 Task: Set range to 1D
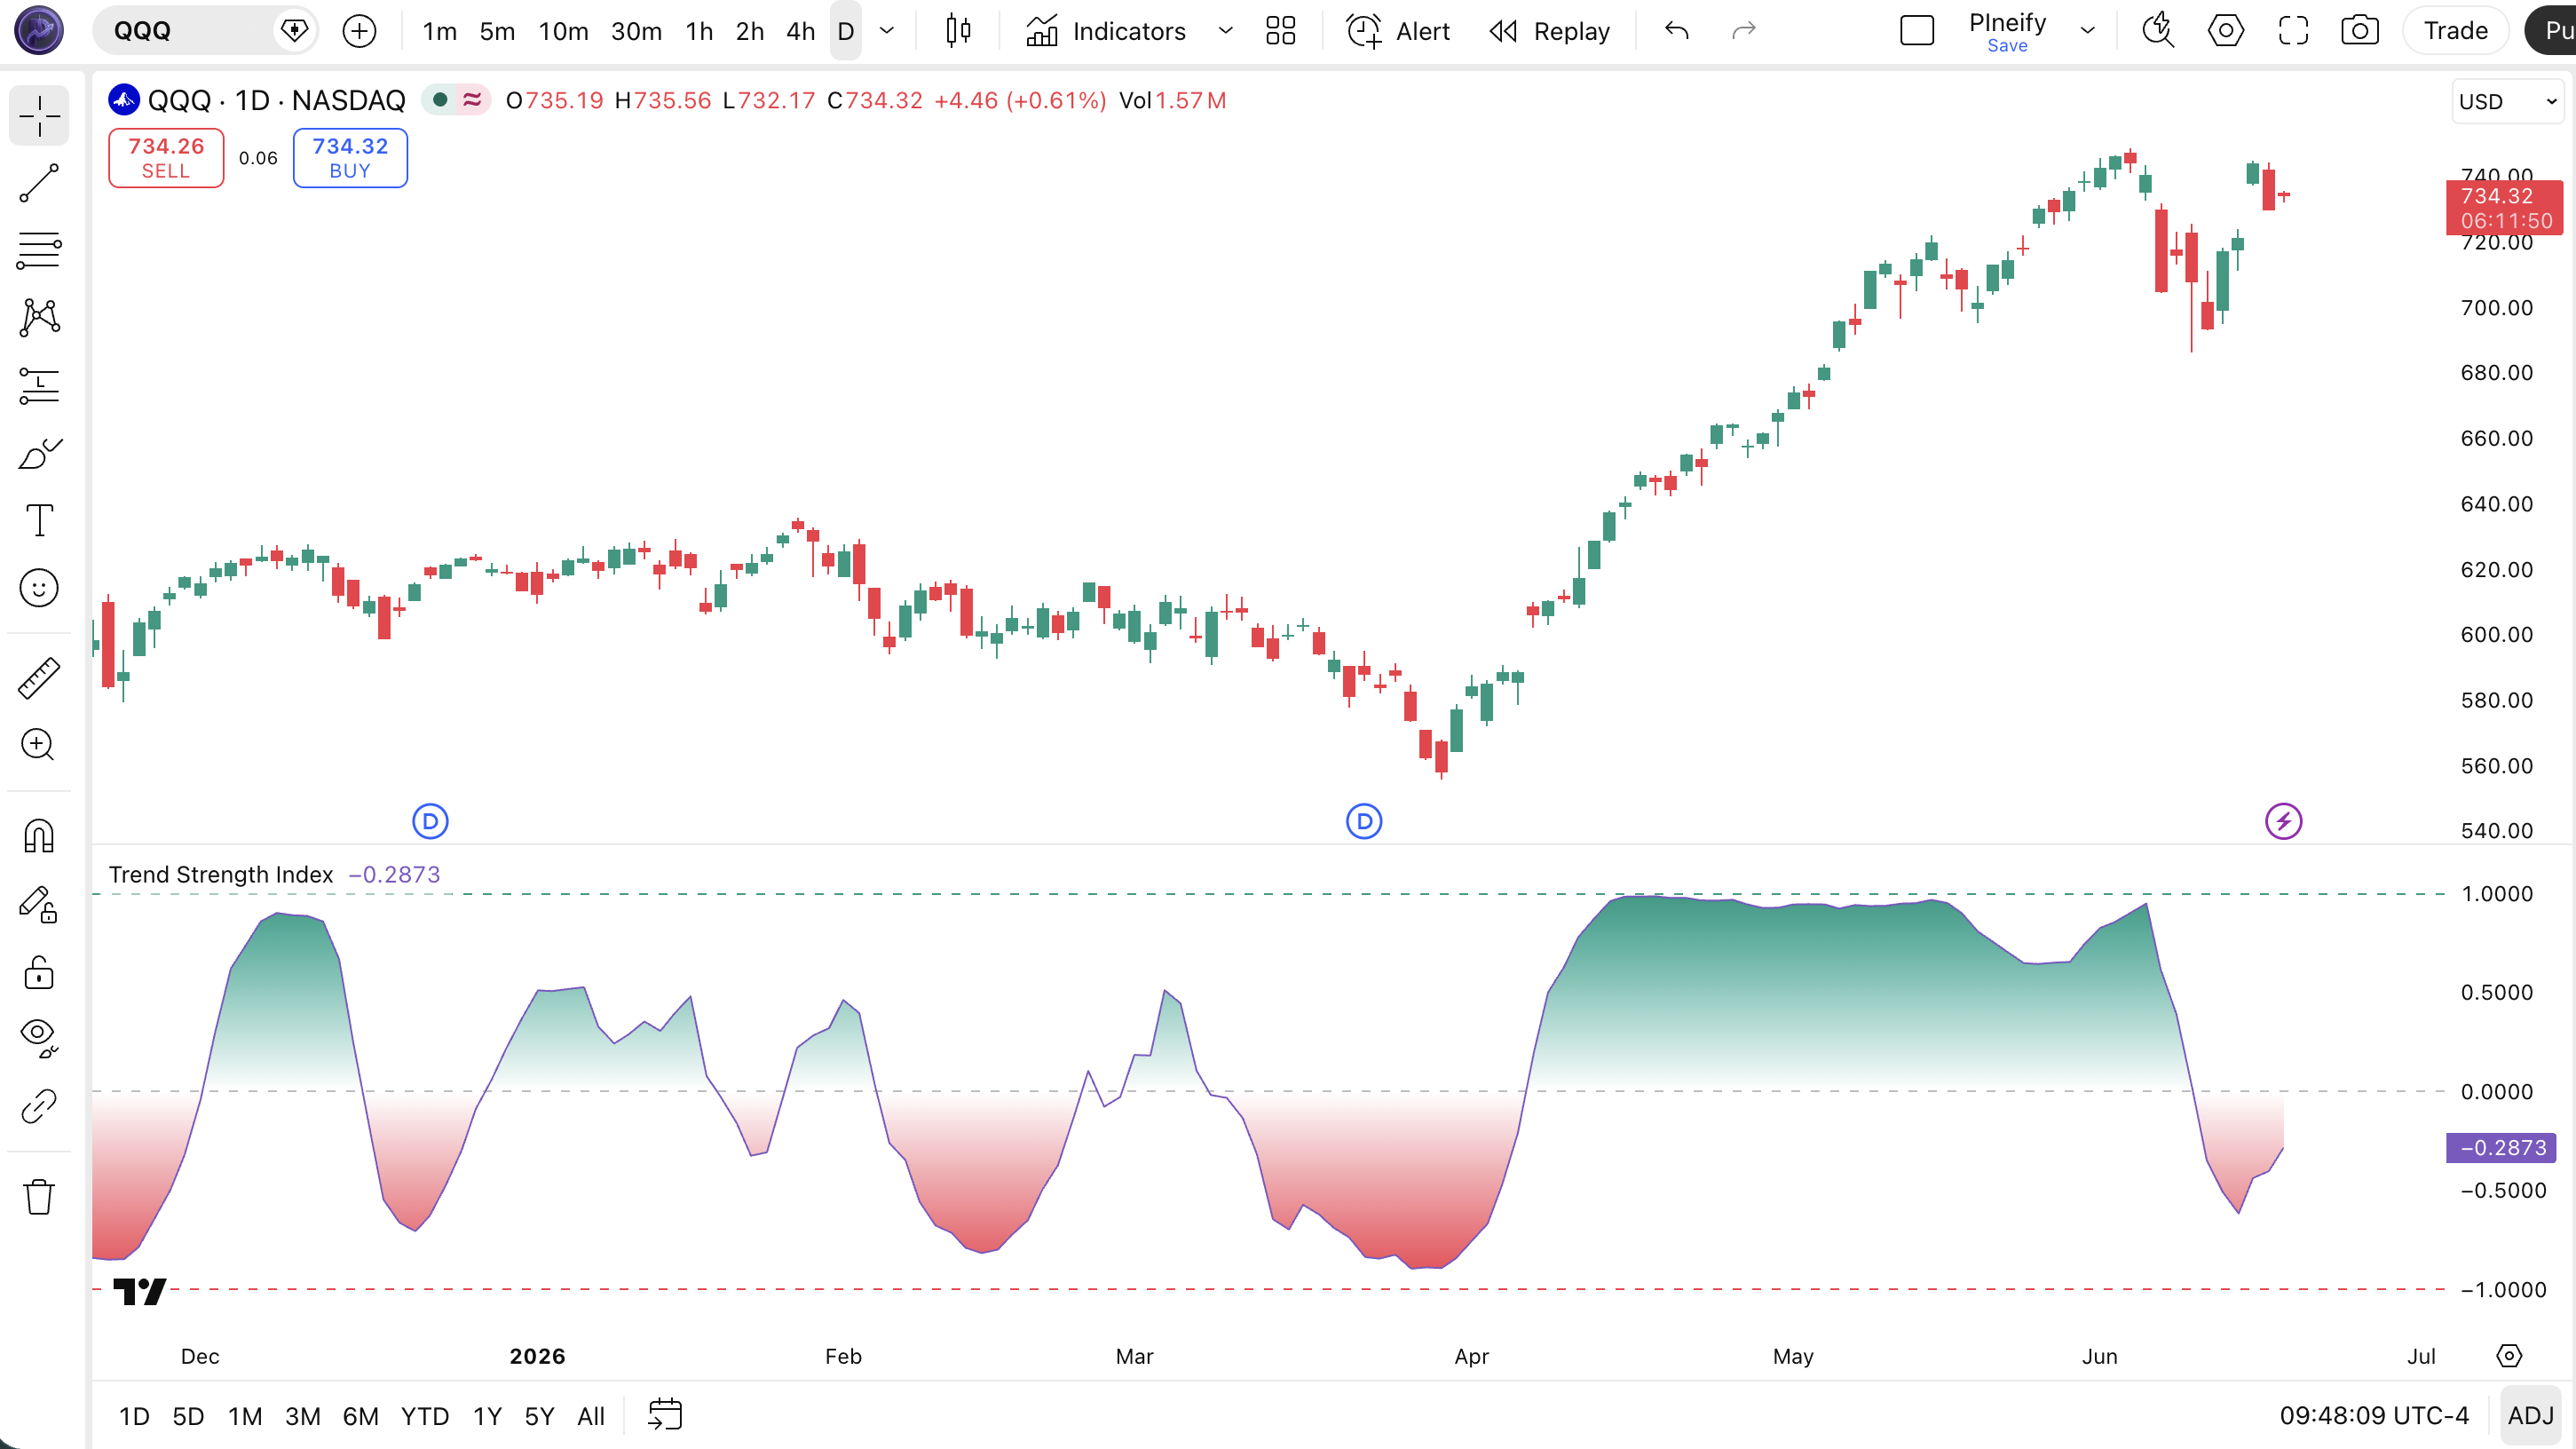[x=134, y=1416]
